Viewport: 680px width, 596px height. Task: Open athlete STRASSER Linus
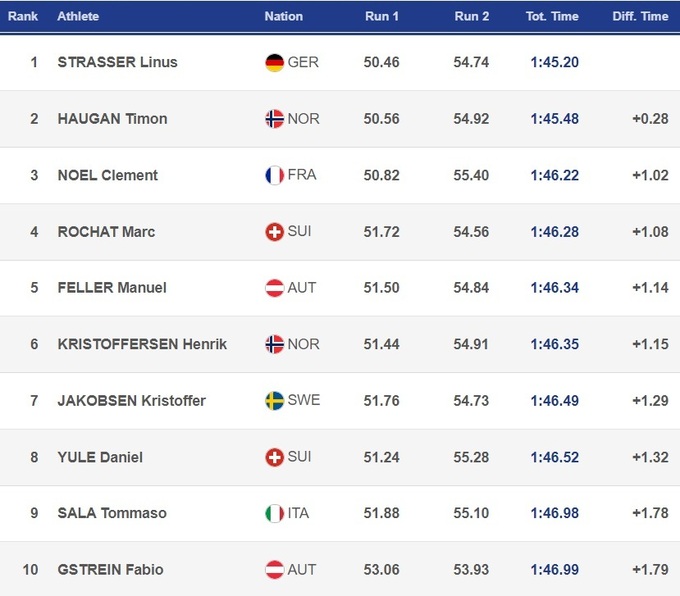117,62
